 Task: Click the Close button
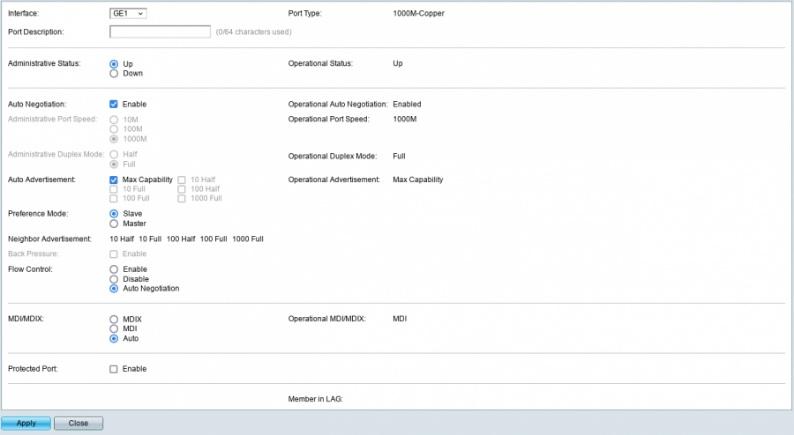coord(78,423)
